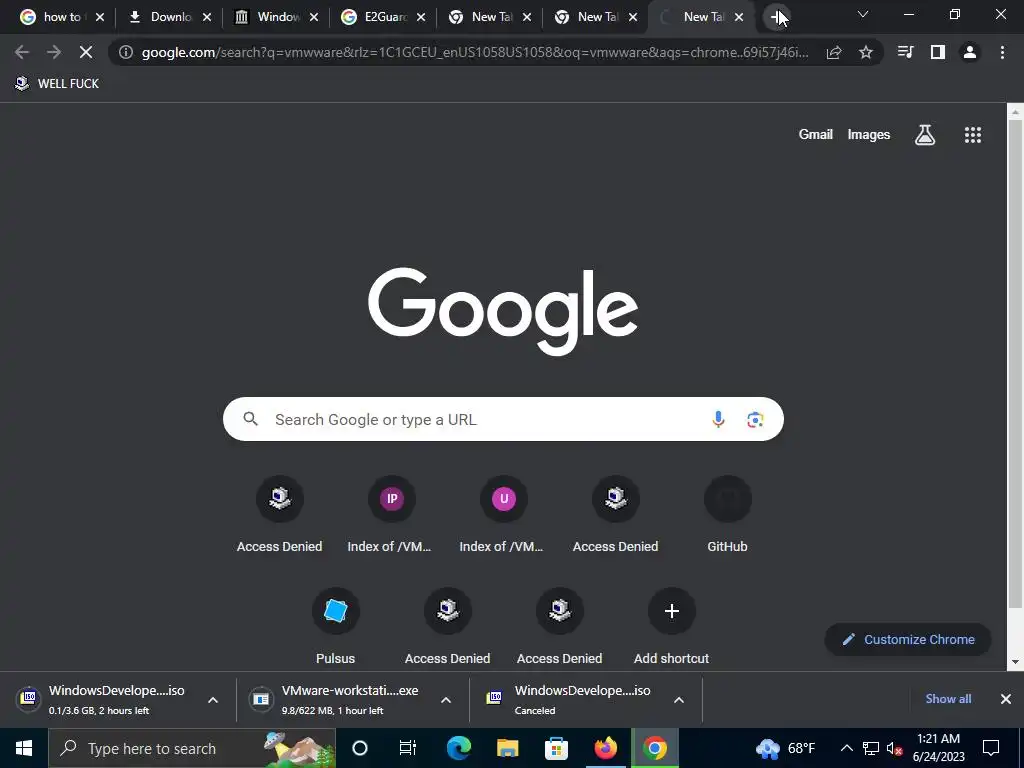
Task: Bookmark this page with the star icon
Action: coord(866,52)
